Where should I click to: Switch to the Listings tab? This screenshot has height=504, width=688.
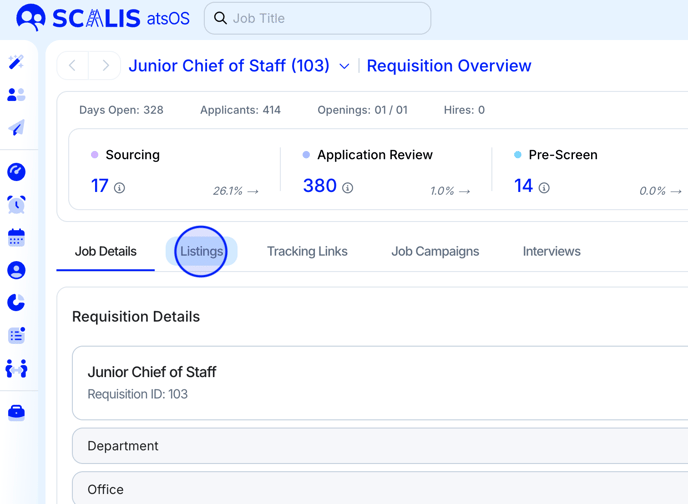click(201, 251)
